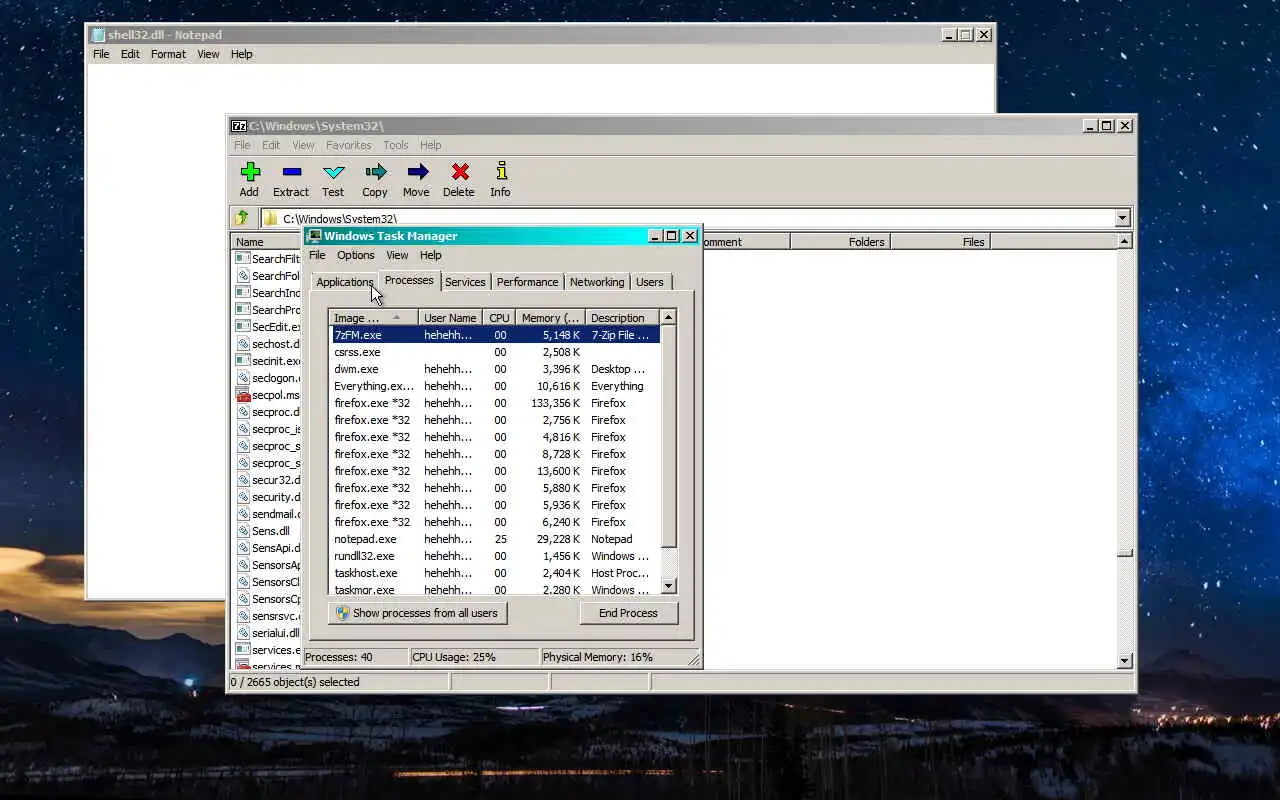Sort processes by Image Name column
The height and width of the screenshot is (800, 1280).
pyautogui.click(x=373, y=318)
